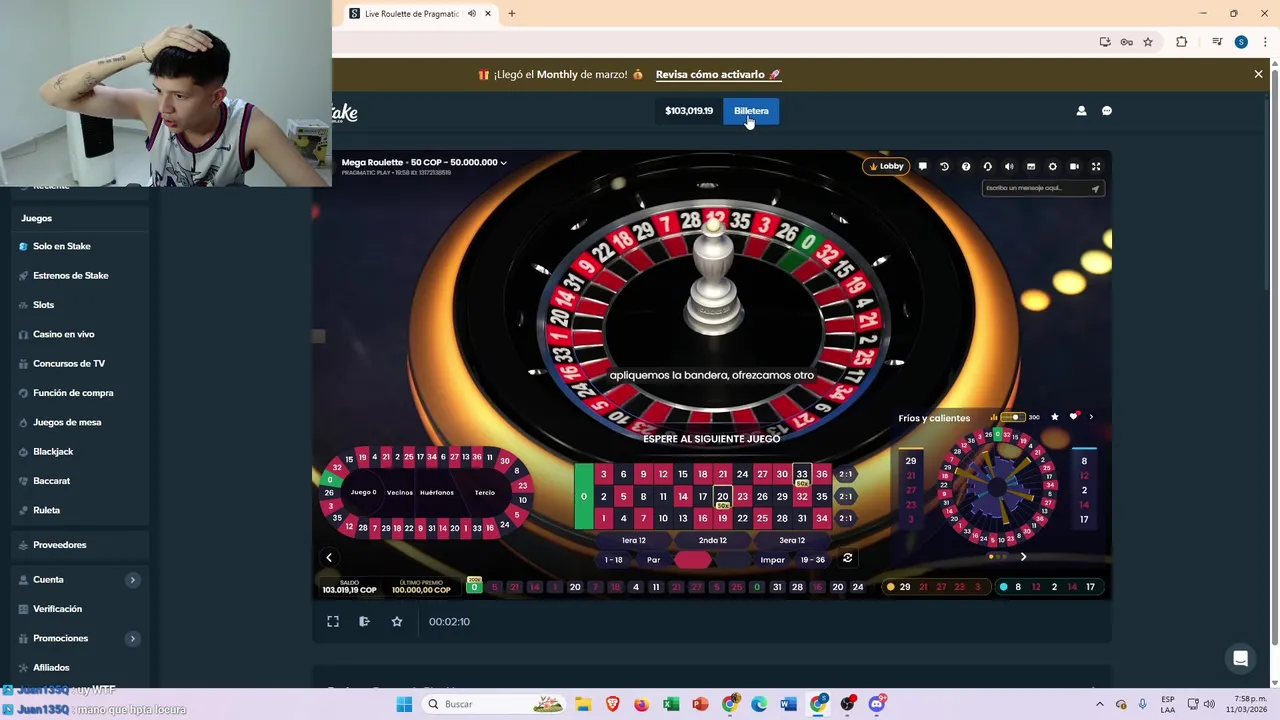Open the user profile icon
1280x720 pixels.
(1081, 111)
